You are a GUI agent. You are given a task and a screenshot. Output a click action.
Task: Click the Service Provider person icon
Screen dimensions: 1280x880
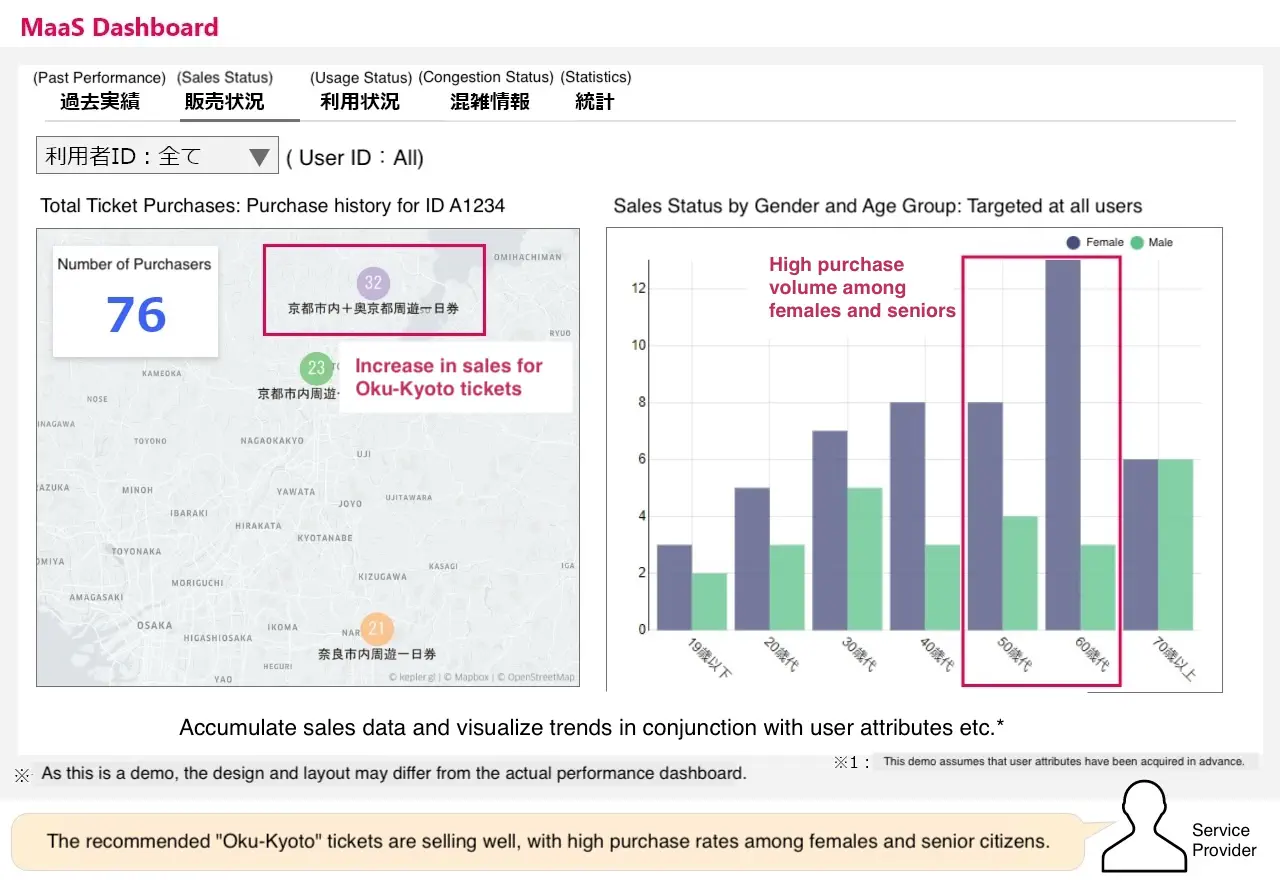(1140, 826)
